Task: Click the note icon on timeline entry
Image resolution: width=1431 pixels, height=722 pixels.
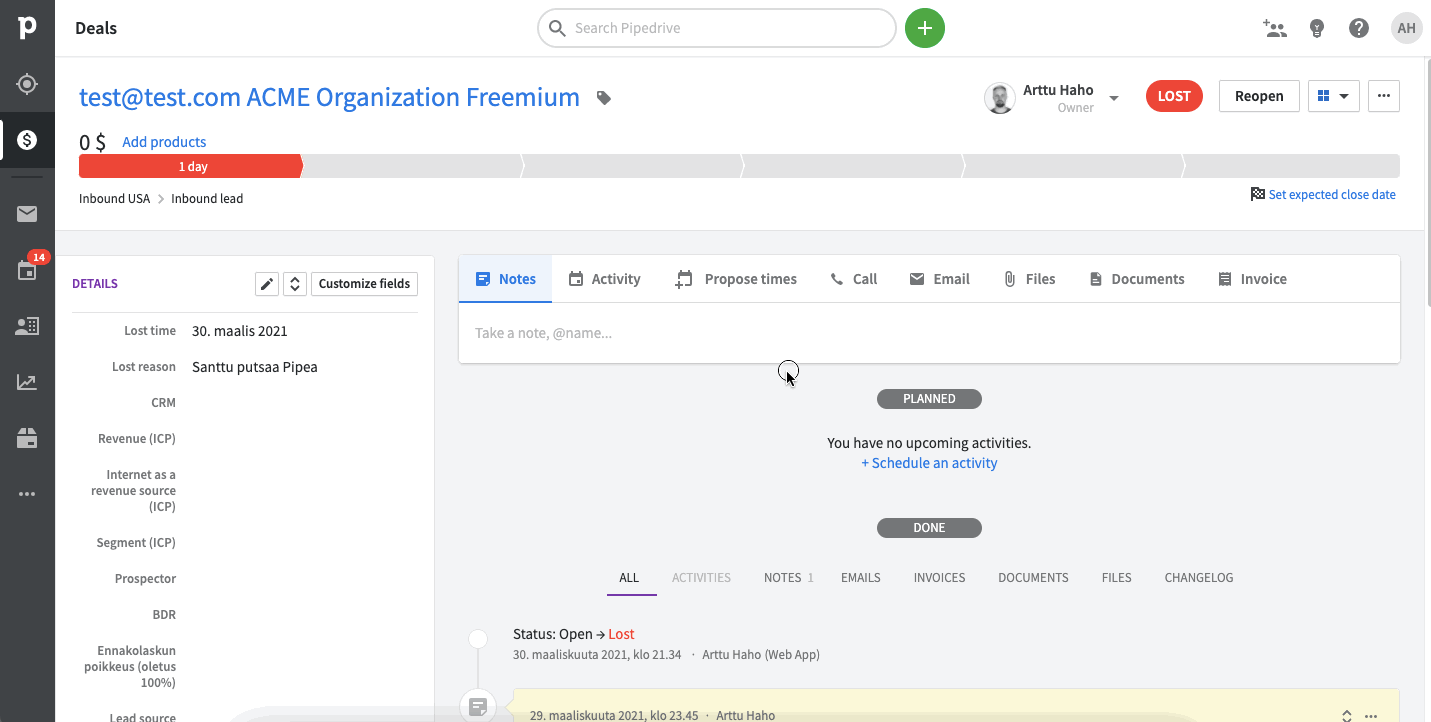Action: point(478,707)
